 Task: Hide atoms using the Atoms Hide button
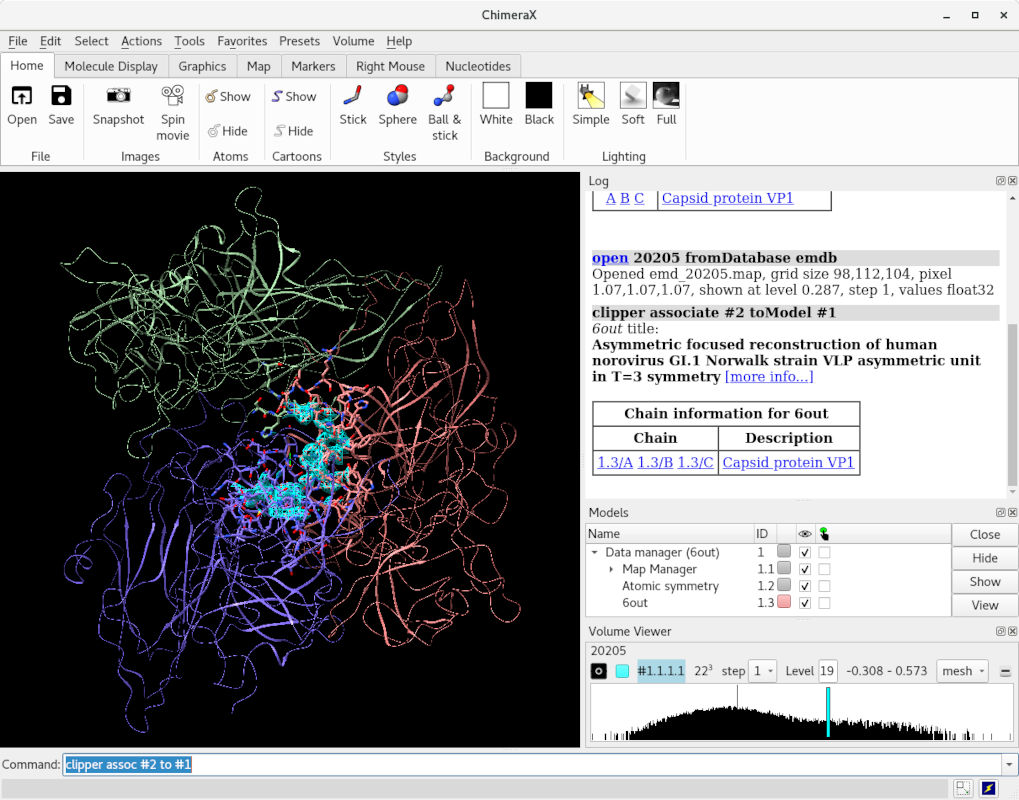(228, 131)
